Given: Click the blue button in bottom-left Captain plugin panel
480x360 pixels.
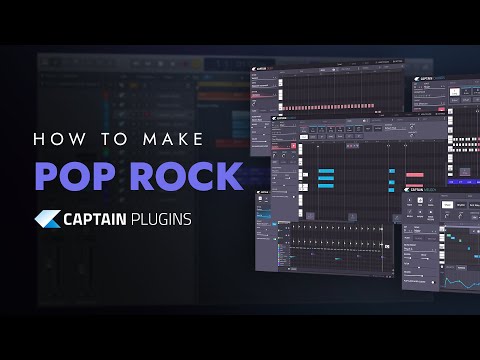Looking at the screenshot, I should click(x=274, y=224).
